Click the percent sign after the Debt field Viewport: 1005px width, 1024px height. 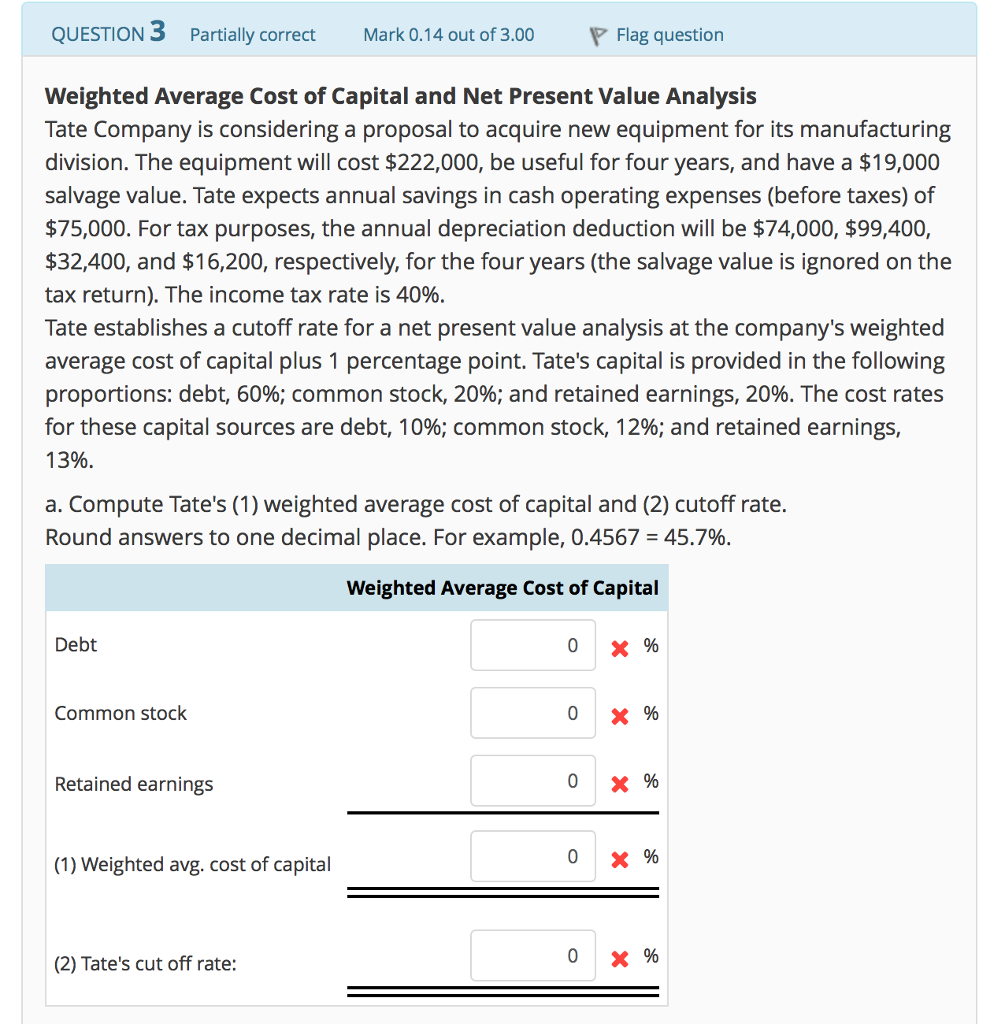click(x=650, y=645)
